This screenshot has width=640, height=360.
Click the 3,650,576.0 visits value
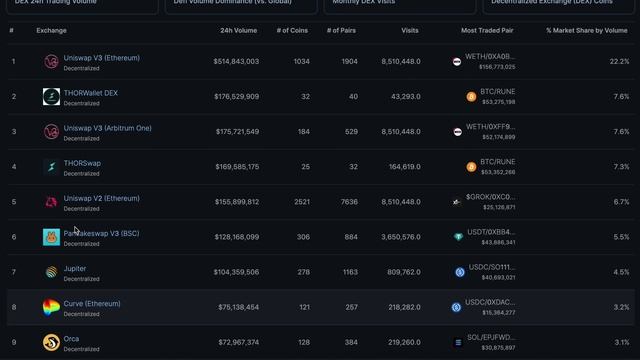click(x=401, y=237)
